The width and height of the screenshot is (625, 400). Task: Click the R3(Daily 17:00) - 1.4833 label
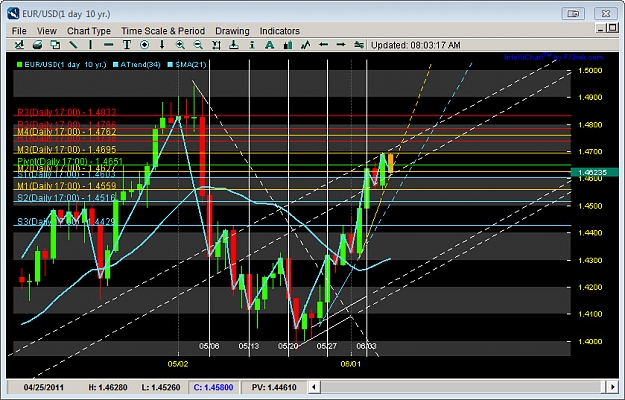click(x=67, y=112)
